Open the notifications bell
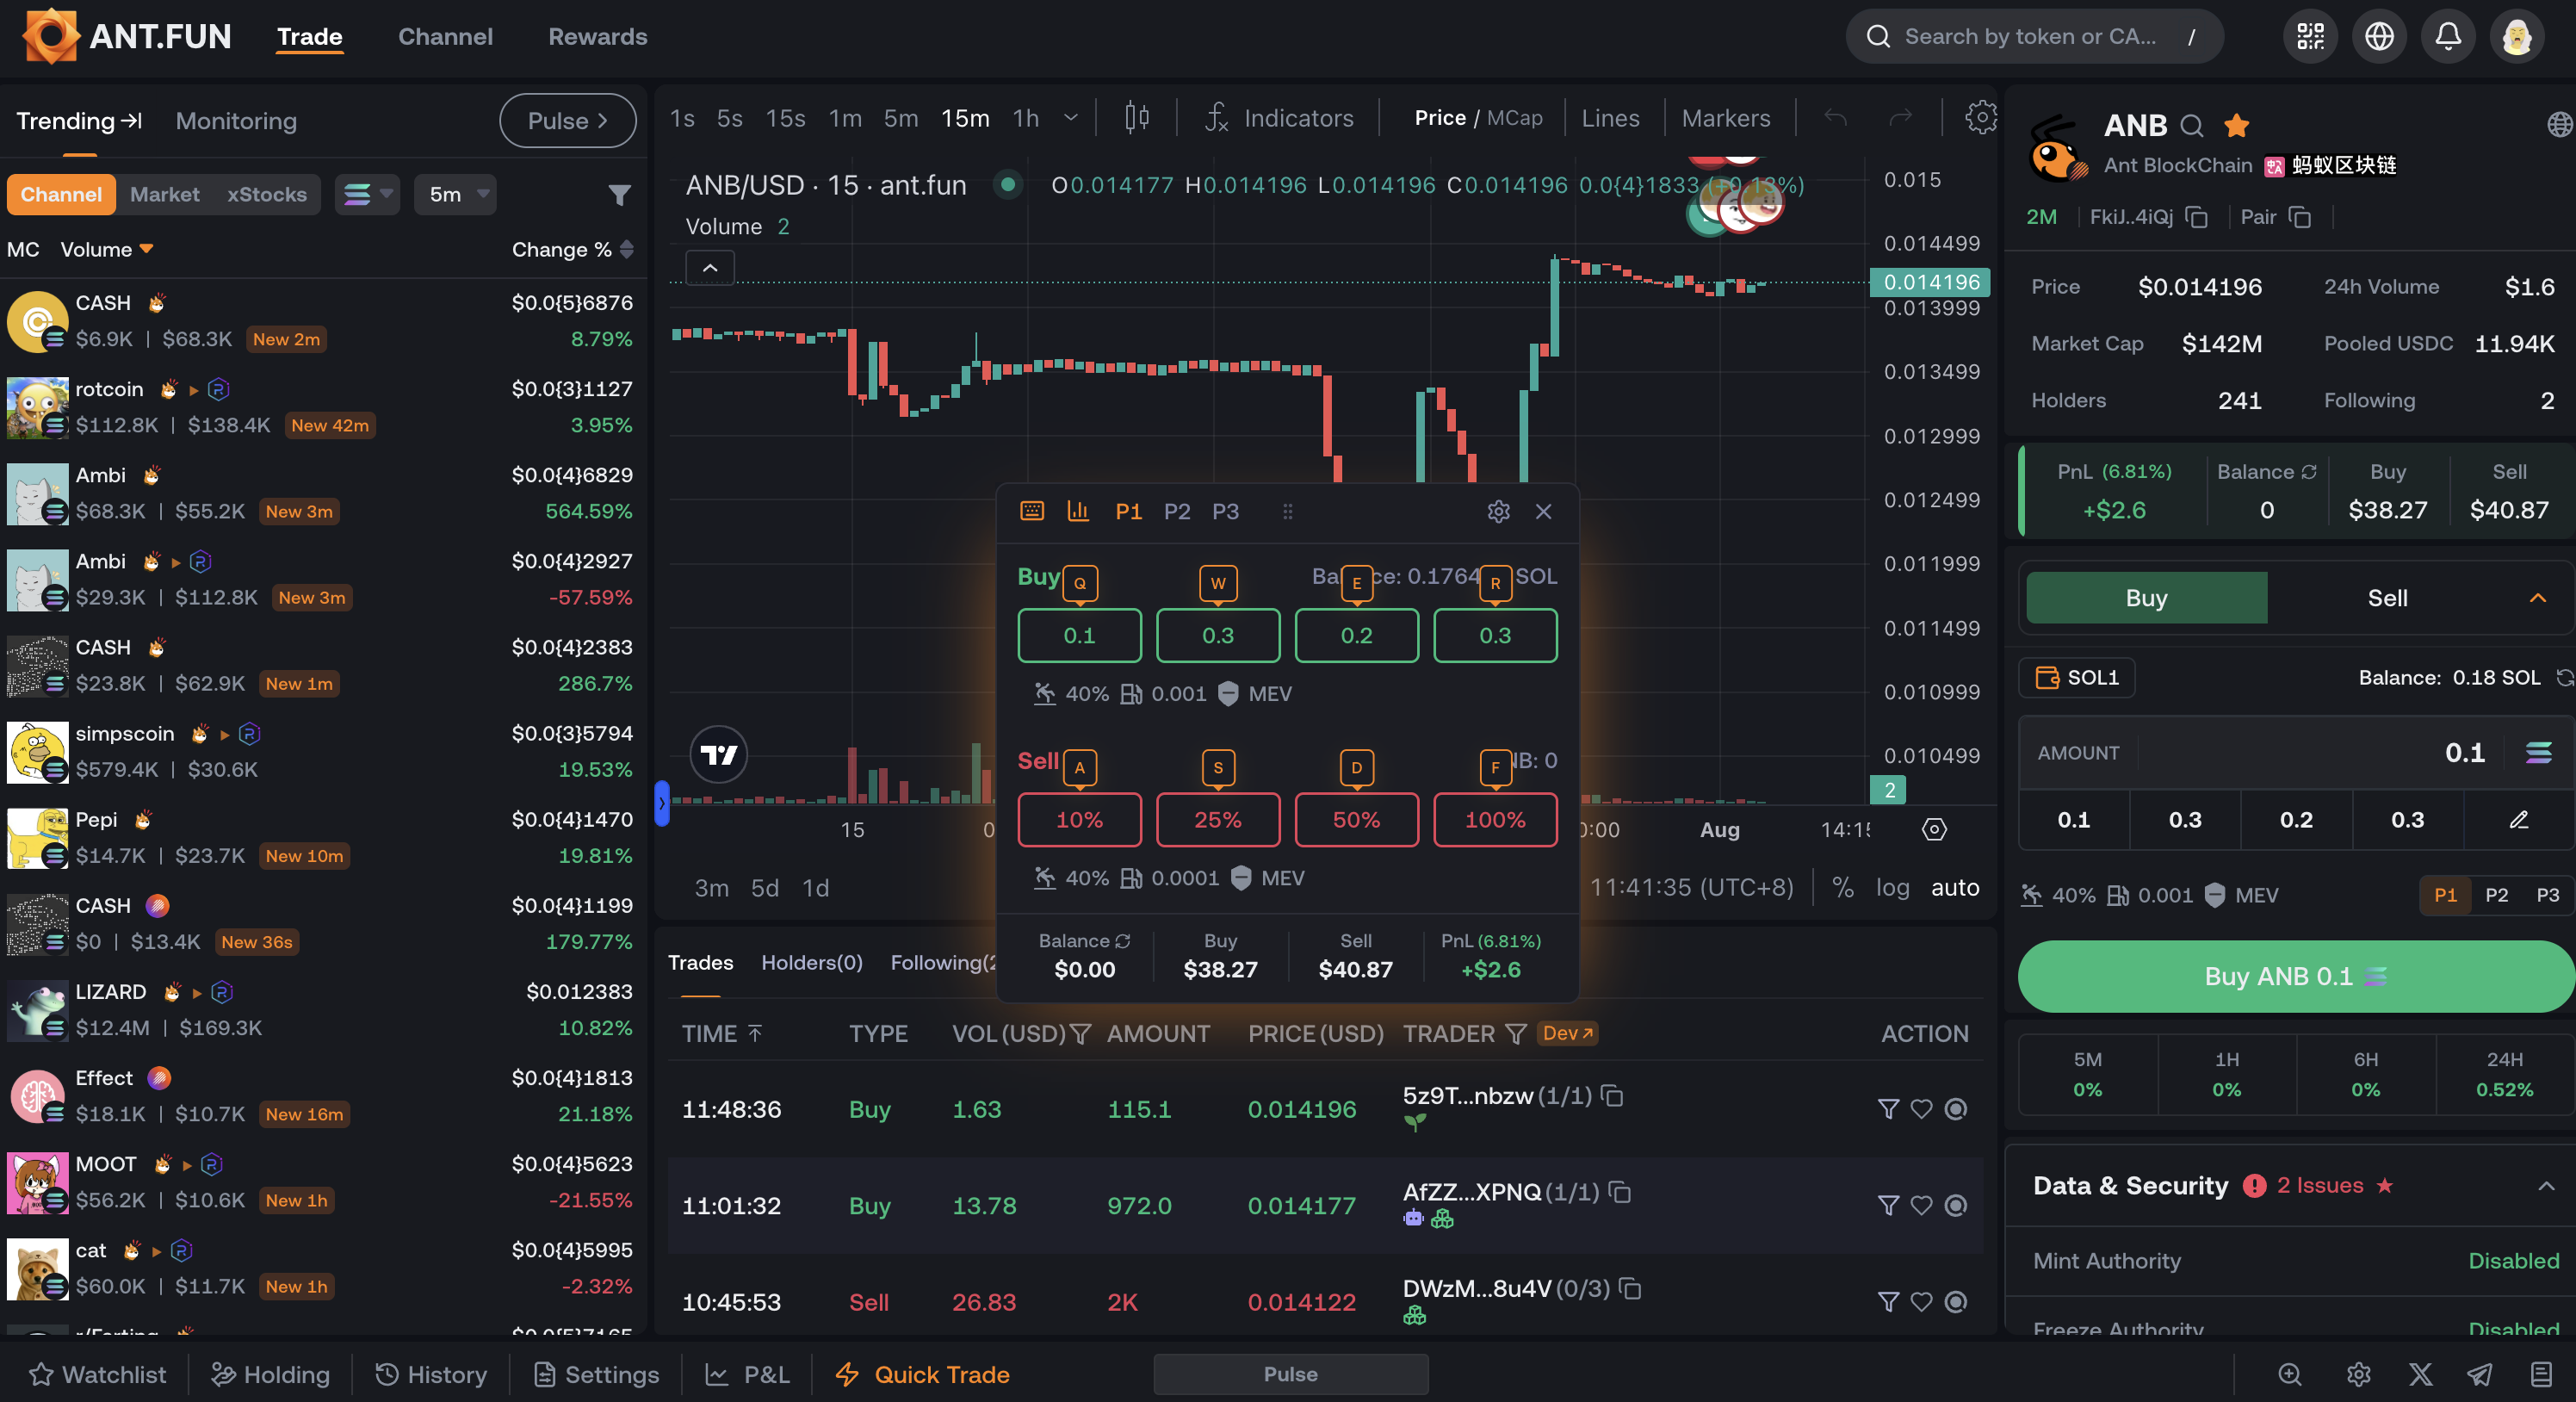 point(2448,36)
